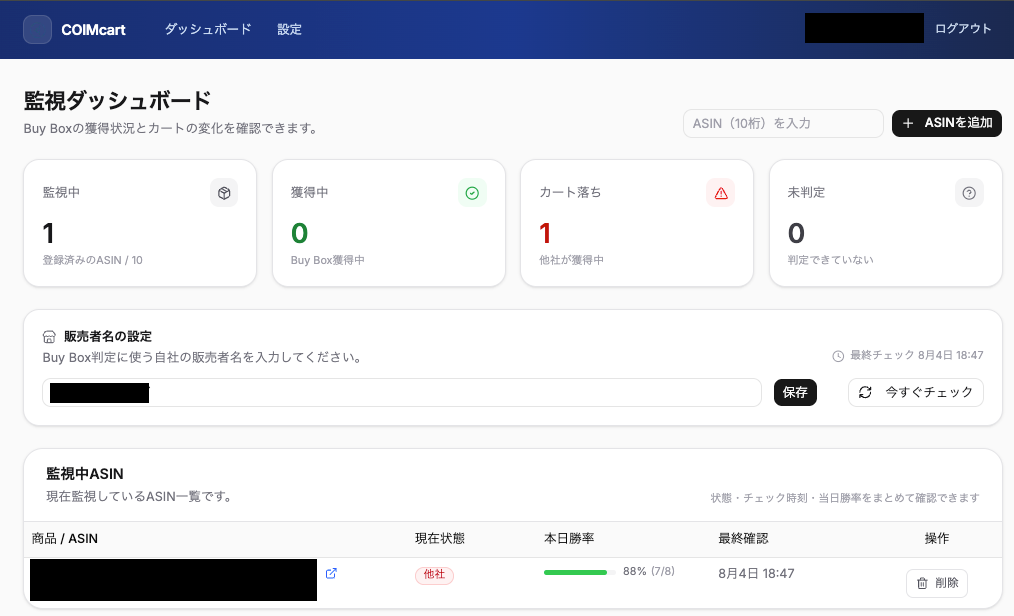Open product external link icon
The width and height of the screenshot is (1014, 616).
click(x=331, y=573)
